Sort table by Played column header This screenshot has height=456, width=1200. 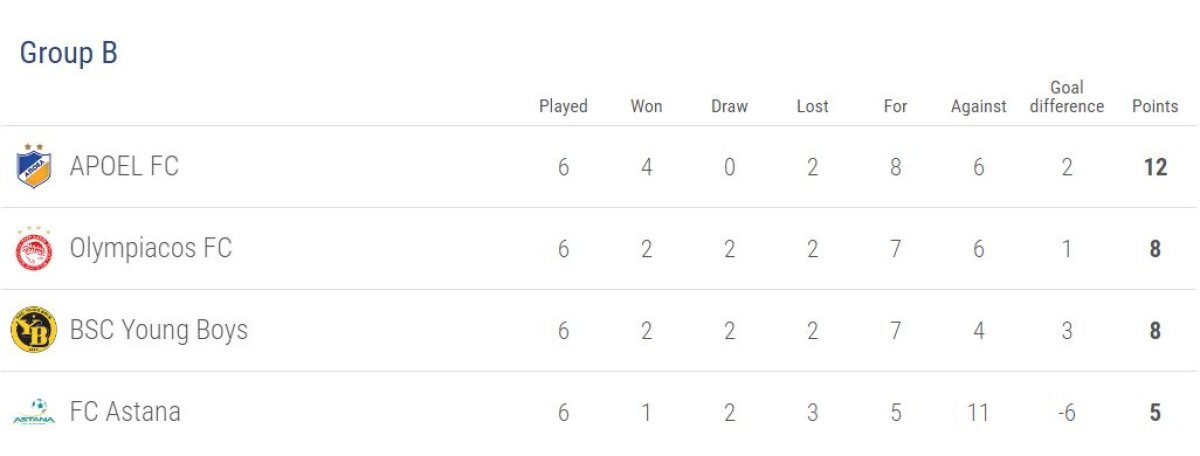point(563,106)
